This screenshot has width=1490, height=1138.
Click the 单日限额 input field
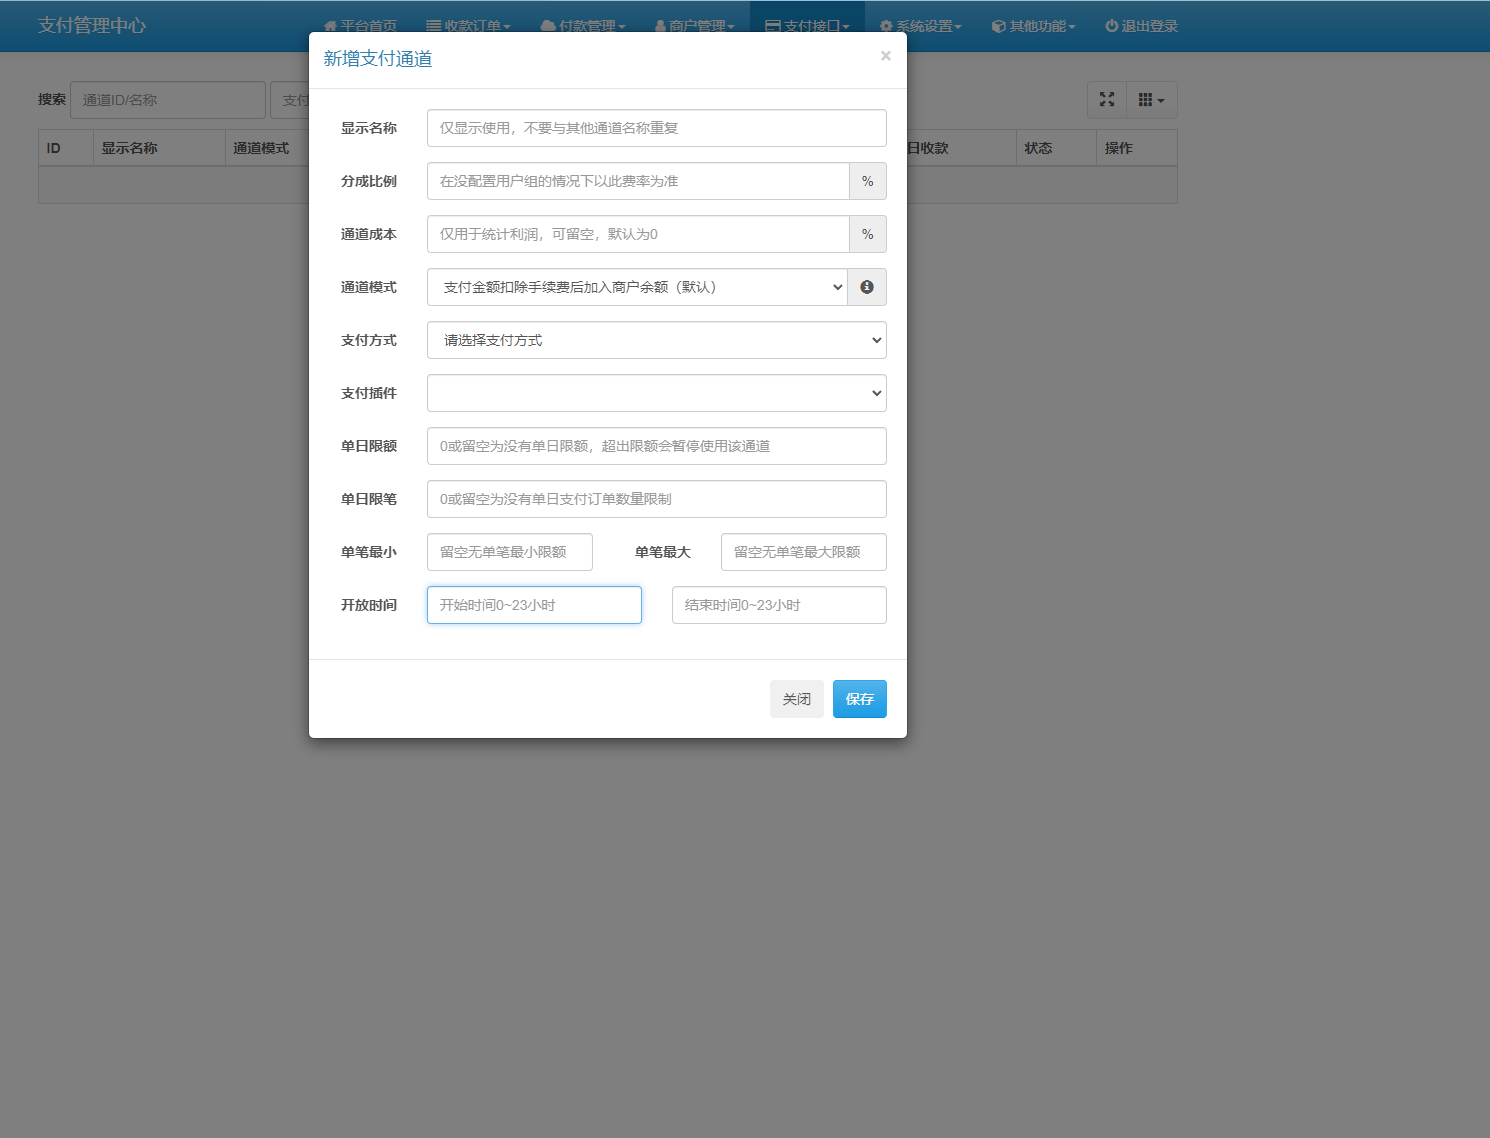pyautogui.click(x=656, y=446)
